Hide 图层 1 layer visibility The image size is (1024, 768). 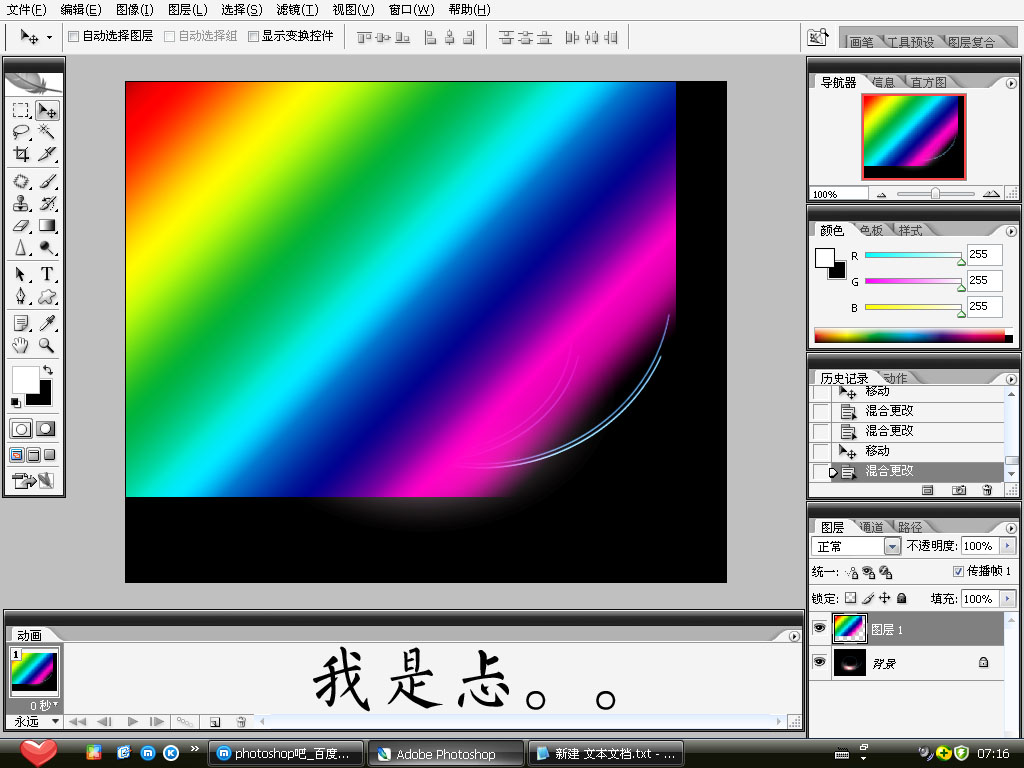(819, 628)
